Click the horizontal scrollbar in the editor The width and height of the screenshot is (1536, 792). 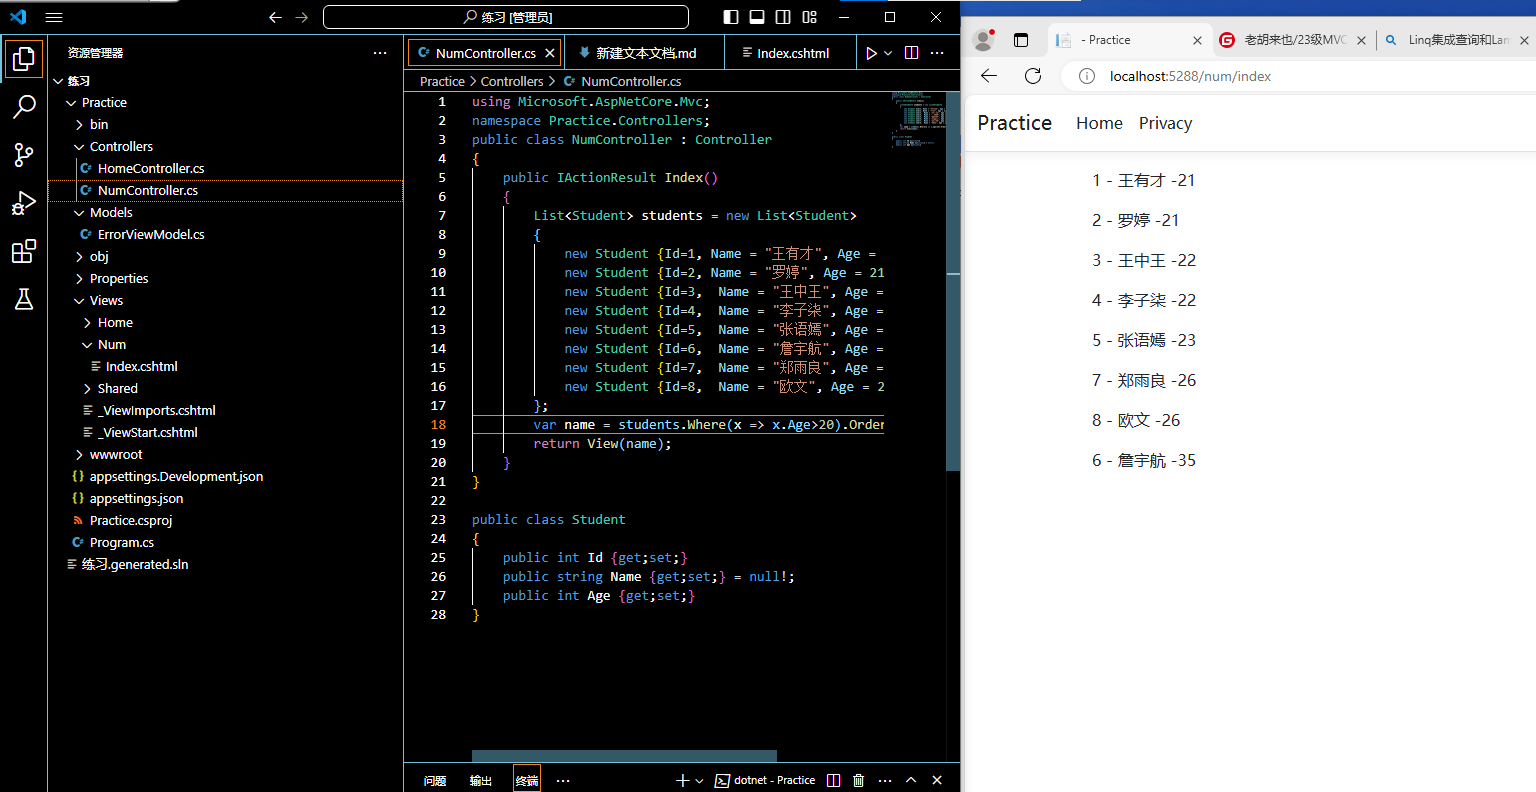point(624,756)
